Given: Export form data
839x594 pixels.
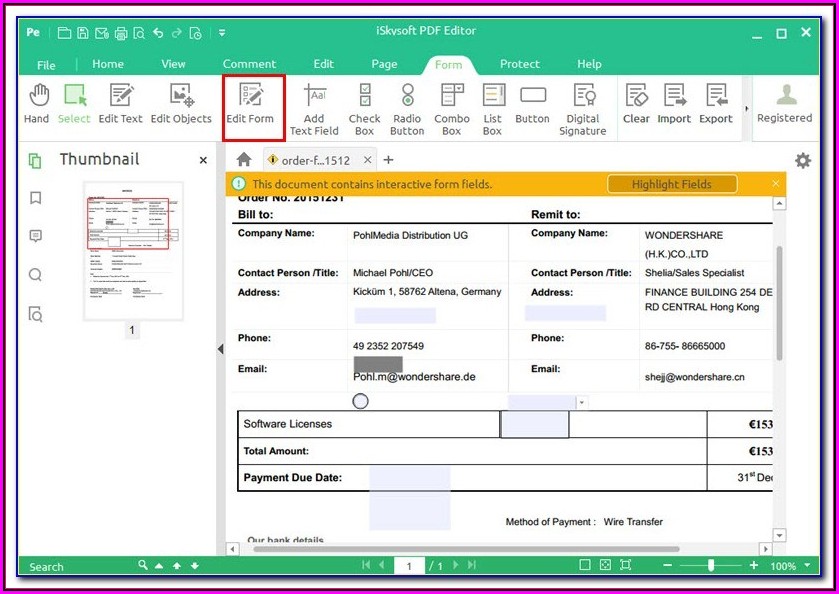Looking at the screenshot, I should coord(715,104).
